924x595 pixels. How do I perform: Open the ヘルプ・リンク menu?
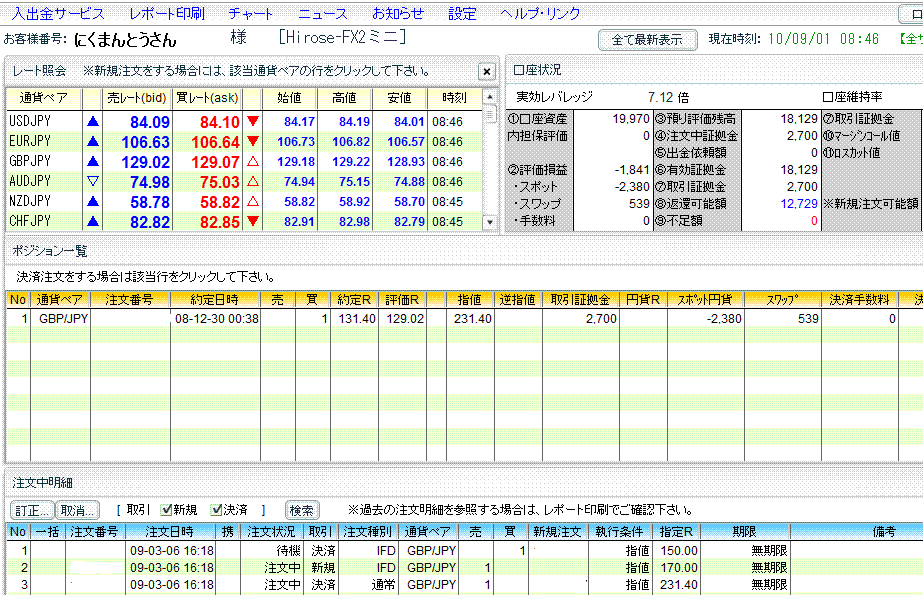[x=540, y=13]
